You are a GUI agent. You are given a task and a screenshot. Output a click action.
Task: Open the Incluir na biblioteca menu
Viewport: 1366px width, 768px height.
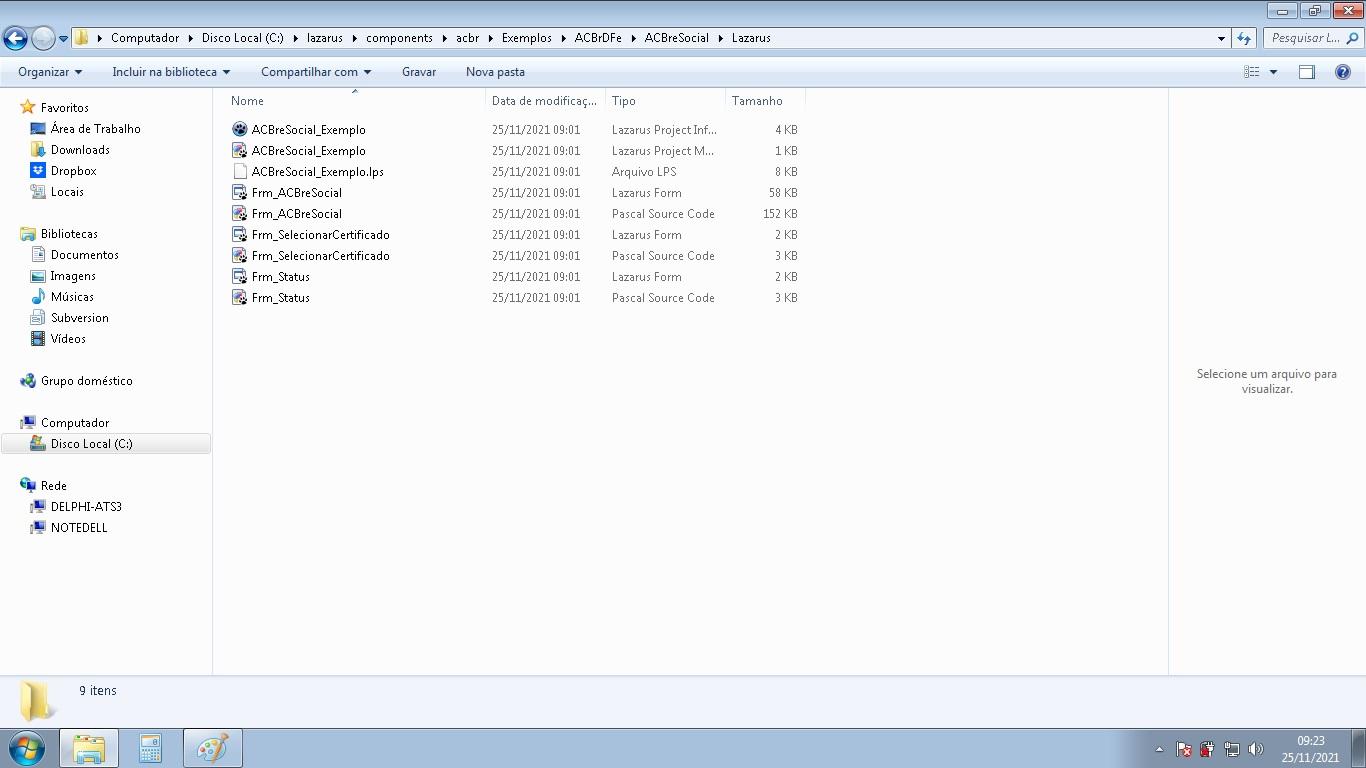click(x=171, y=72)
